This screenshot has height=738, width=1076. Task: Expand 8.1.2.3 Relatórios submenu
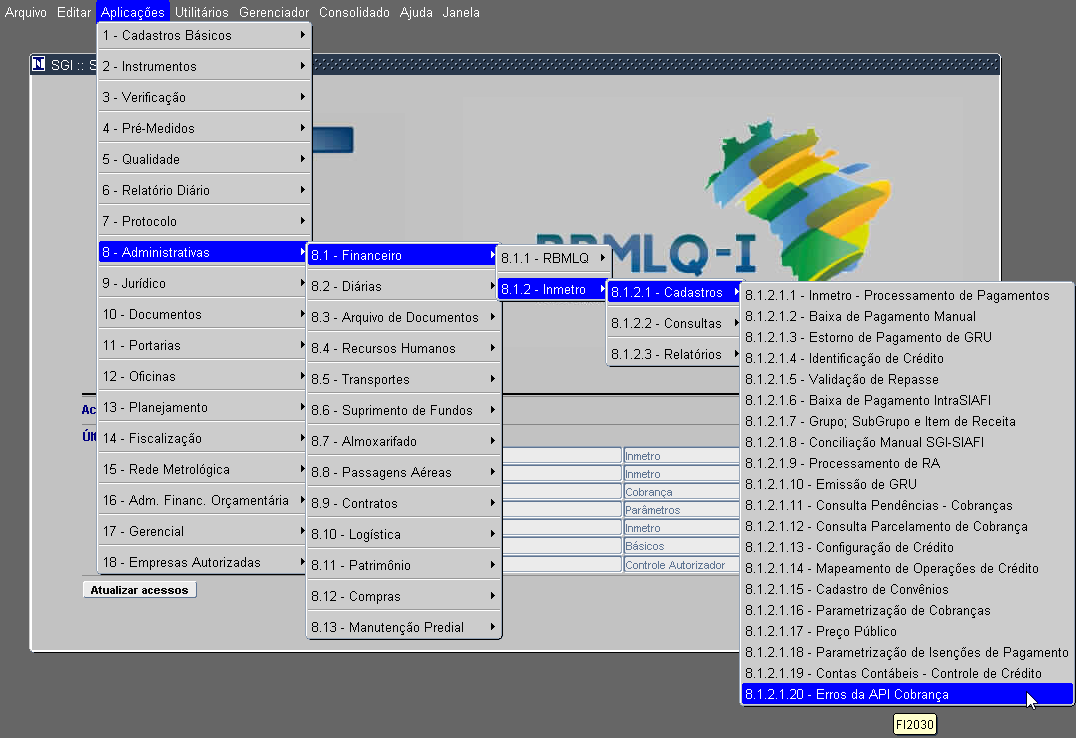coord(674,354)
